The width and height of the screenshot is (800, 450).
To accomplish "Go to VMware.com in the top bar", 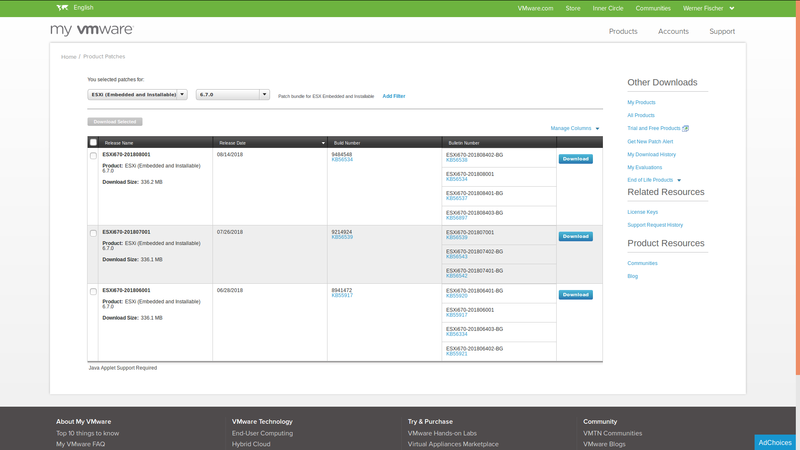I will pos(535,8).
